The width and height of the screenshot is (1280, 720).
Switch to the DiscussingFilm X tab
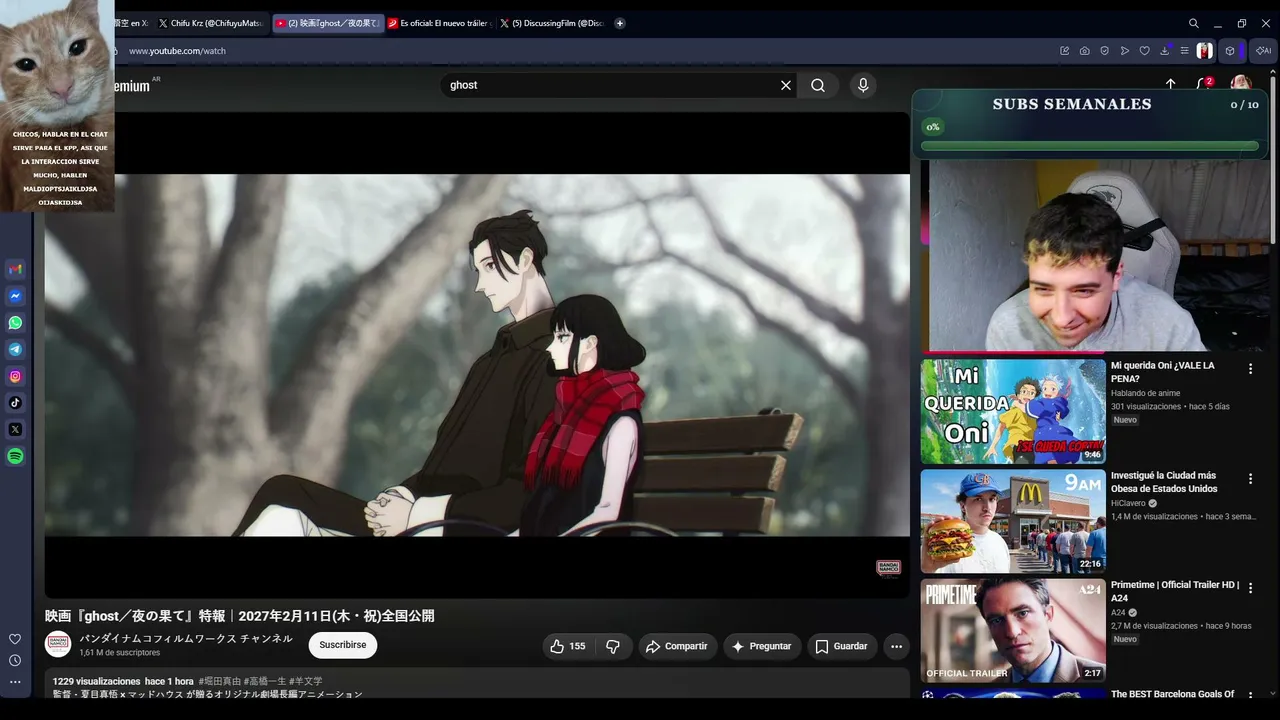[552, 23]
